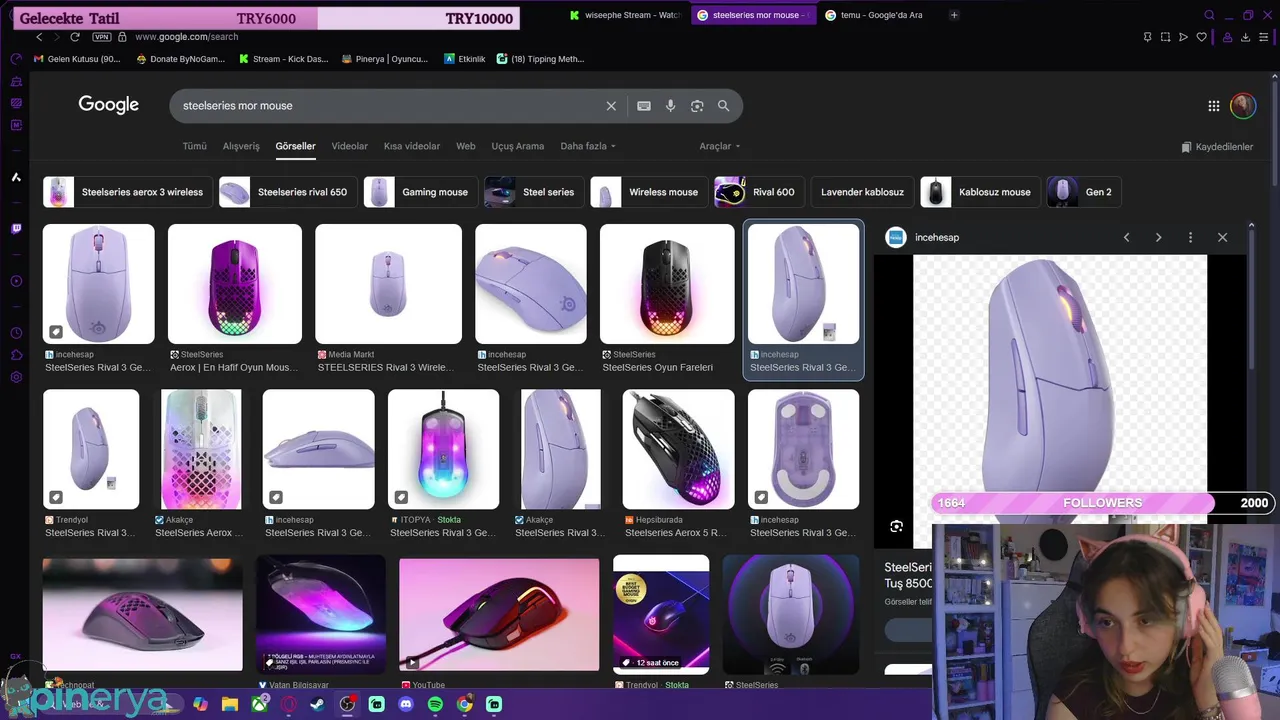Open Discord from the taskbar
The width and height of the screenshot is (1280, 720).
405,704
